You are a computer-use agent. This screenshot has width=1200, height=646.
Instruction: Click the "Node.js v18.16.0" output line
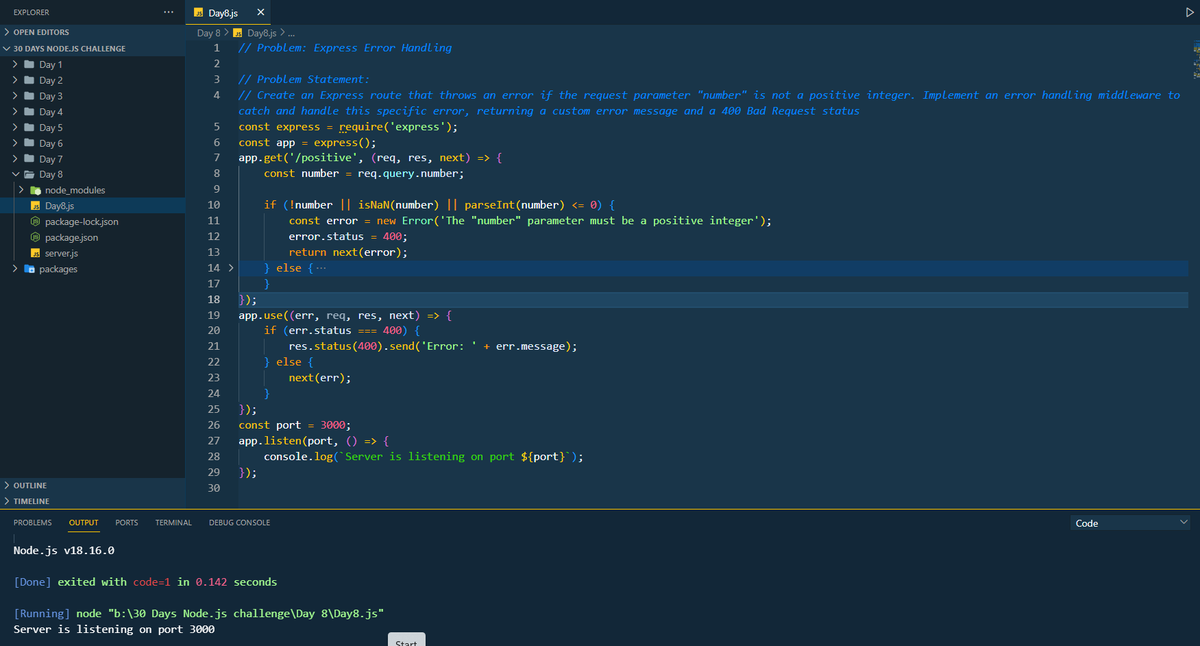point(64,550)
